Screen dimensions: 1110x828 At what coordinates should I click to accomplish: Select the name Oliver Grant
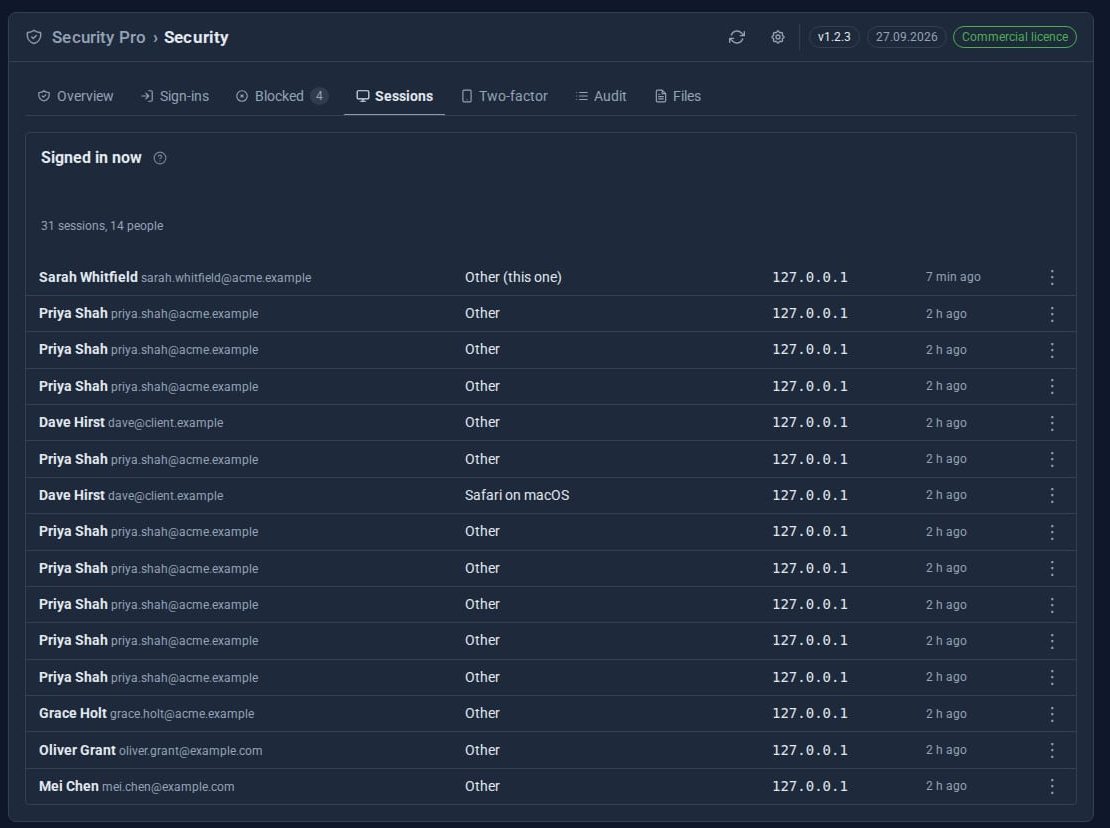click(77, 750)
